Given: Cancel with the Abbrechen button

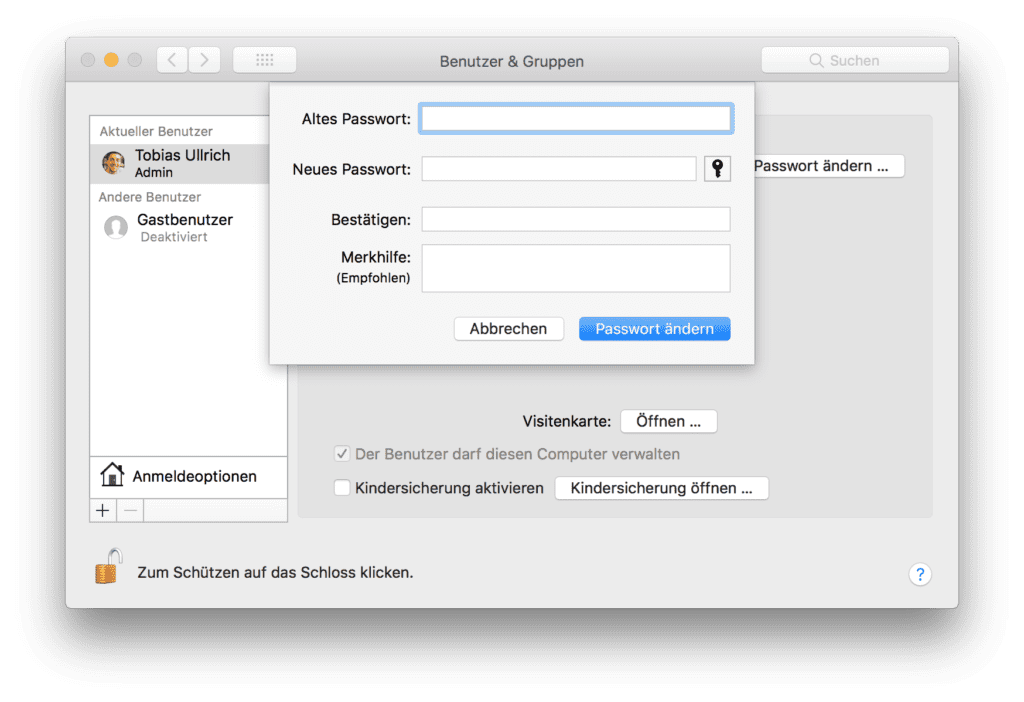Looking at the screenshot, I should tap(509, 328).
